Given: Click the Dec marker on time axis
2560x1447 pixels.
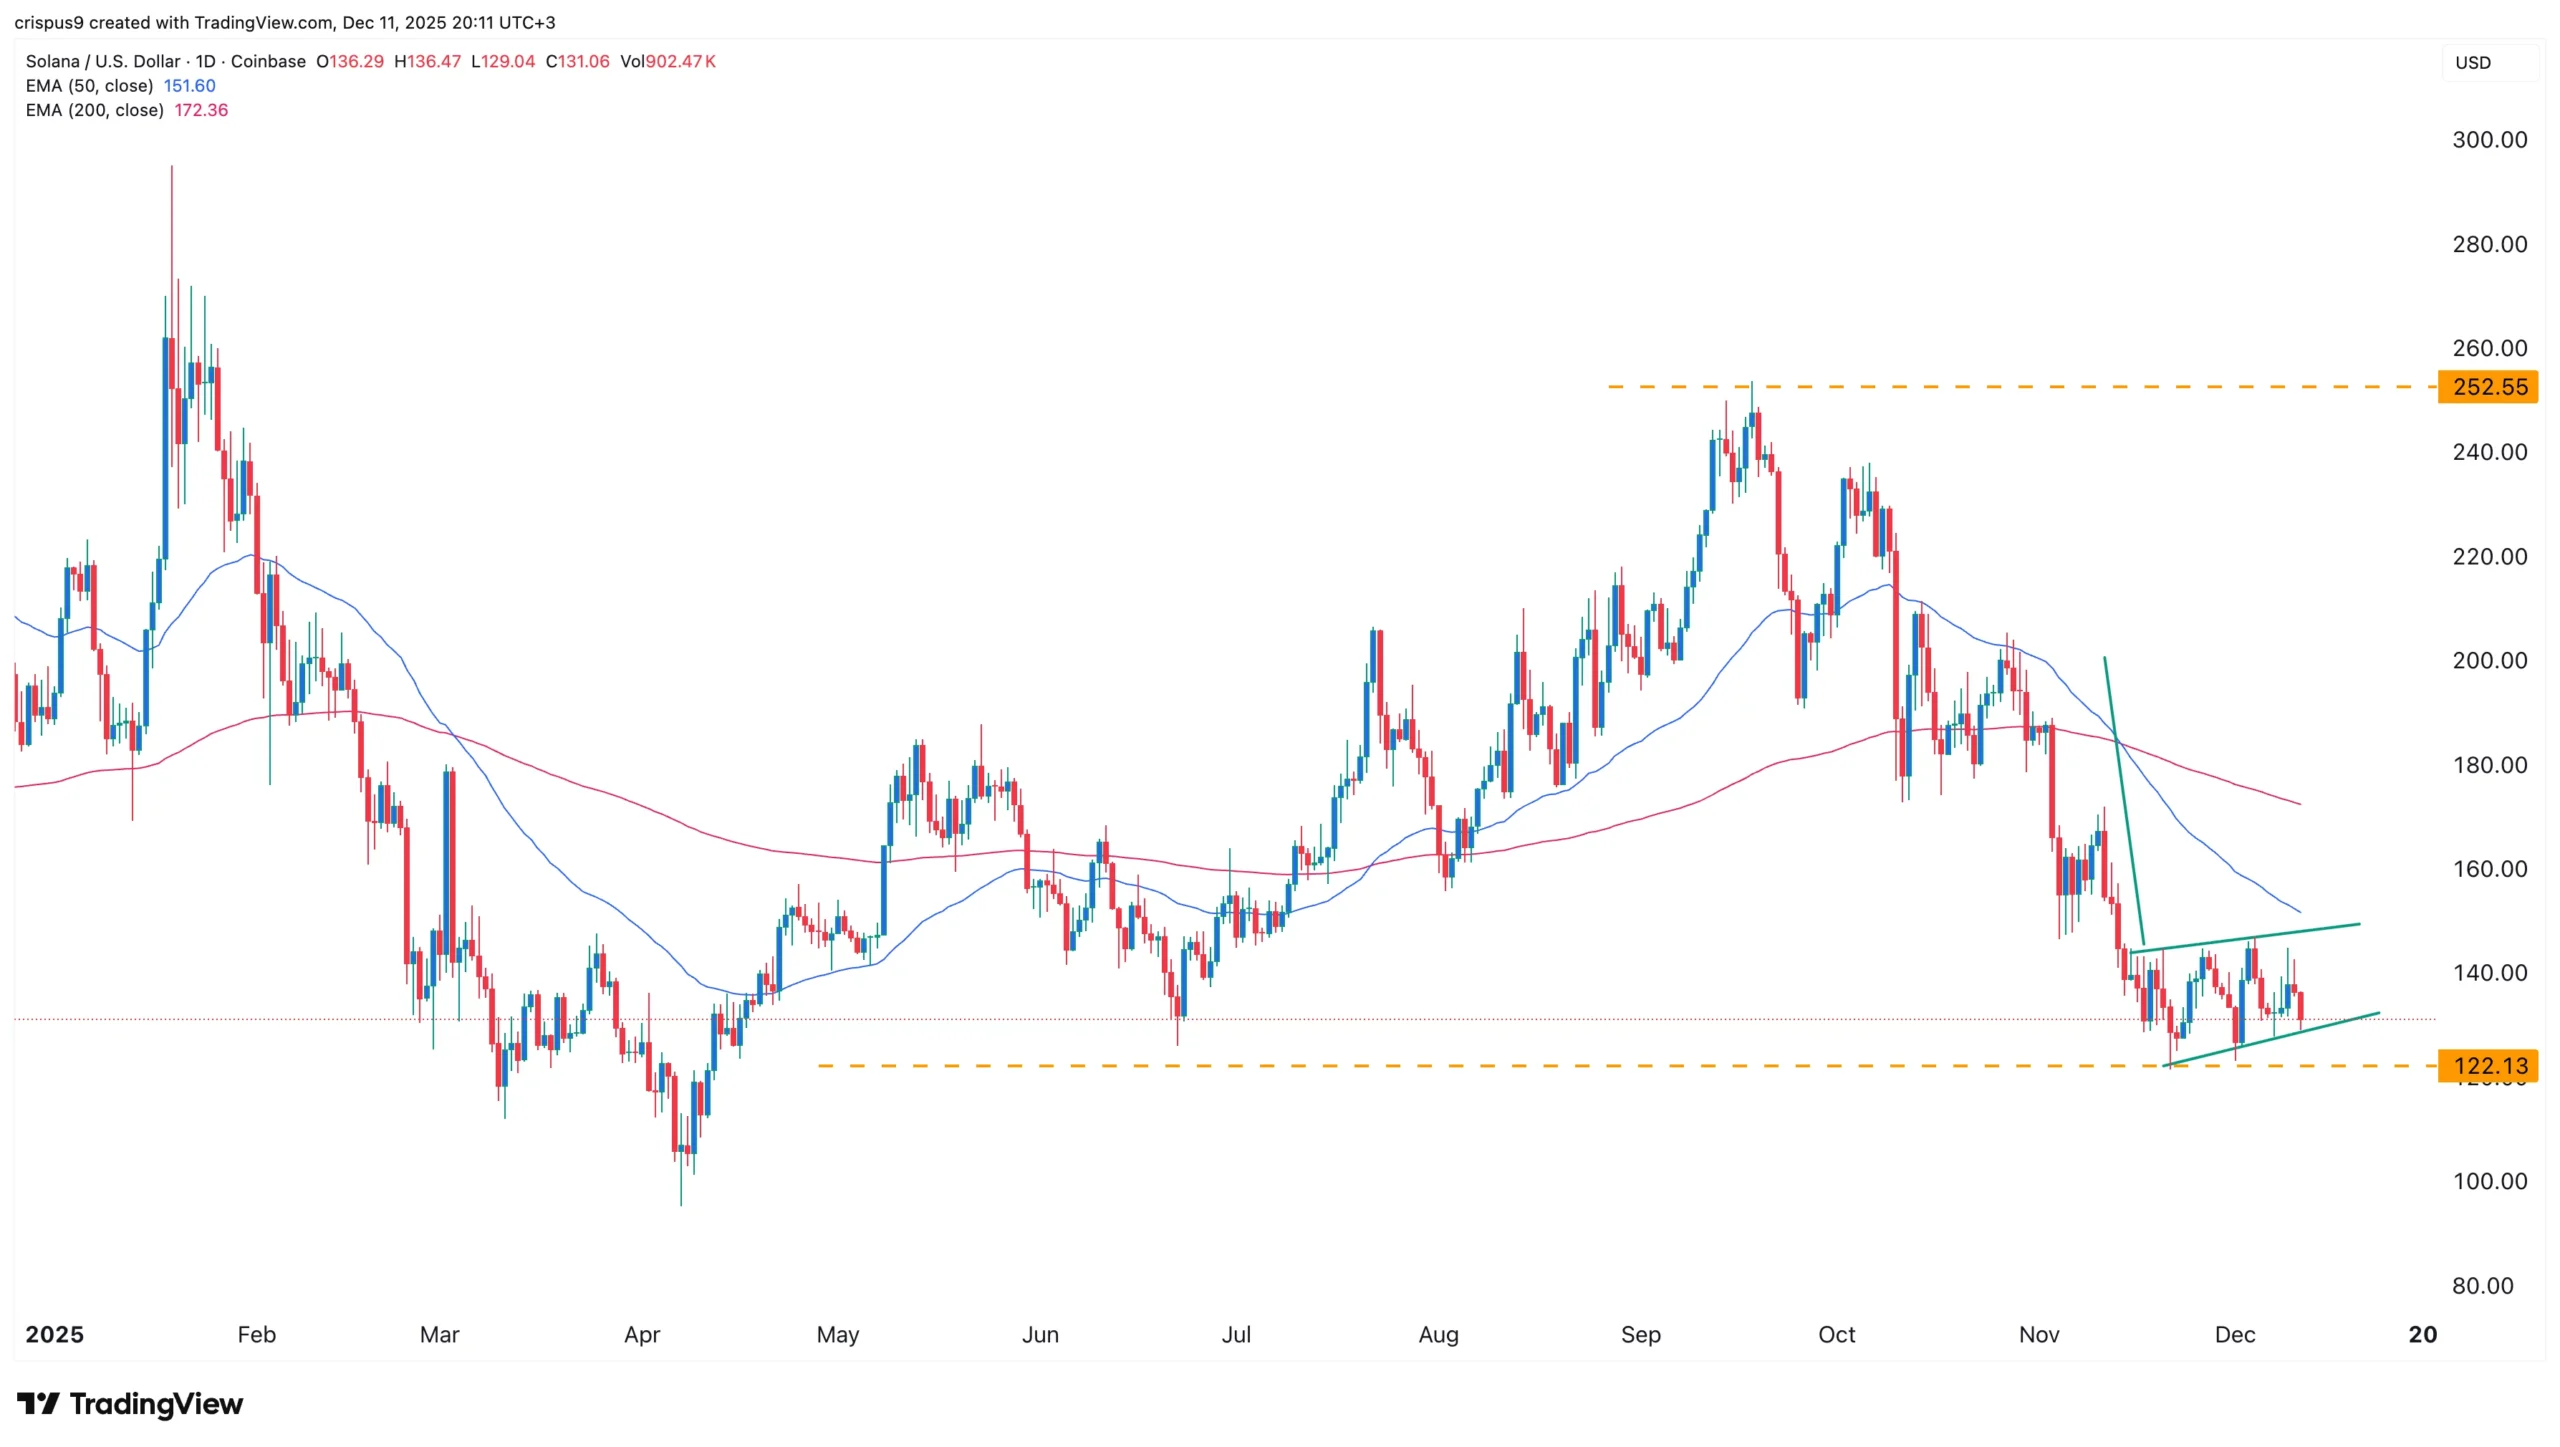Looking at the screenshot, I should (2234, 1334).
